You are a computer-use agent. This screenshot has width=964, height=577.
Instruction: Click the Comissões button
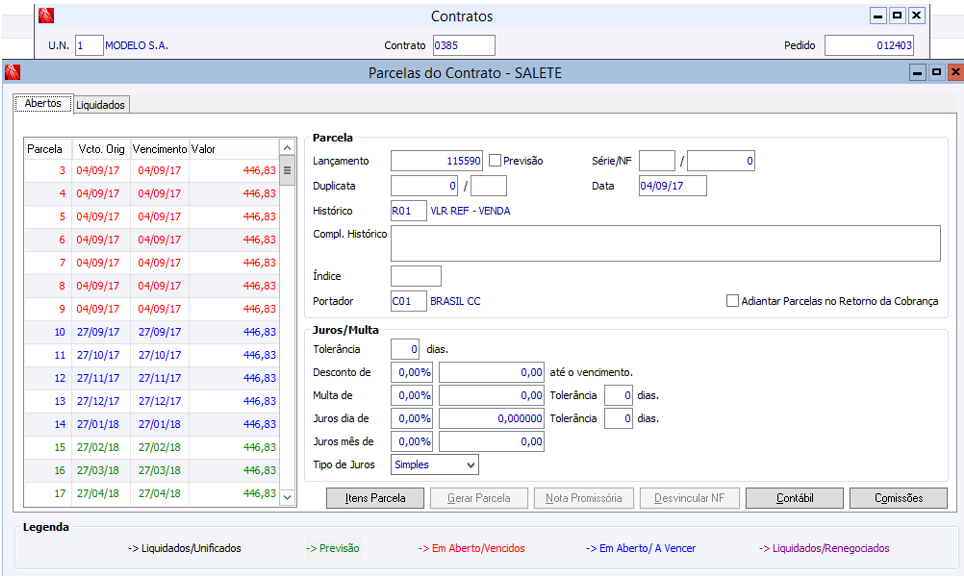(x=898, y=498)
